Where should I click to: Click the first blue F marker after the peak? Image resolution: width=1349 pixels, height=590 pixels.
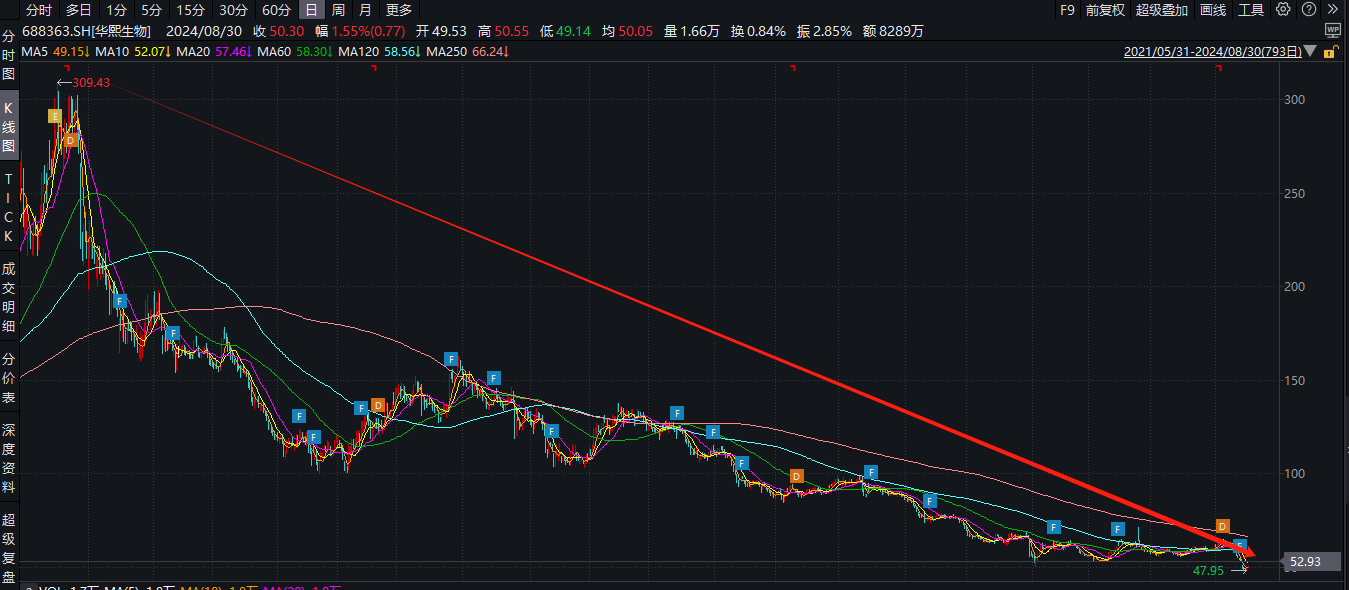click(119, 300)
